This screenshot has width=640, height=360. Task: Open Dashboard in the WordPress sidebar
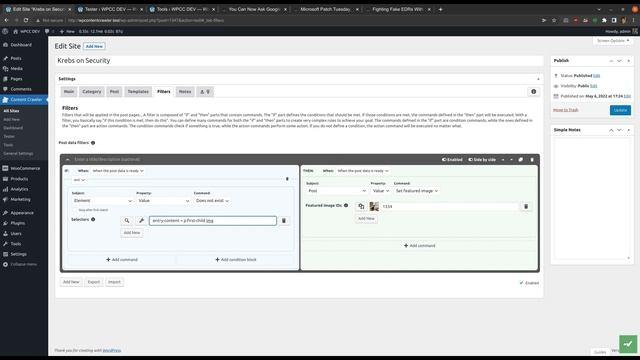click(x=21, y=45)
